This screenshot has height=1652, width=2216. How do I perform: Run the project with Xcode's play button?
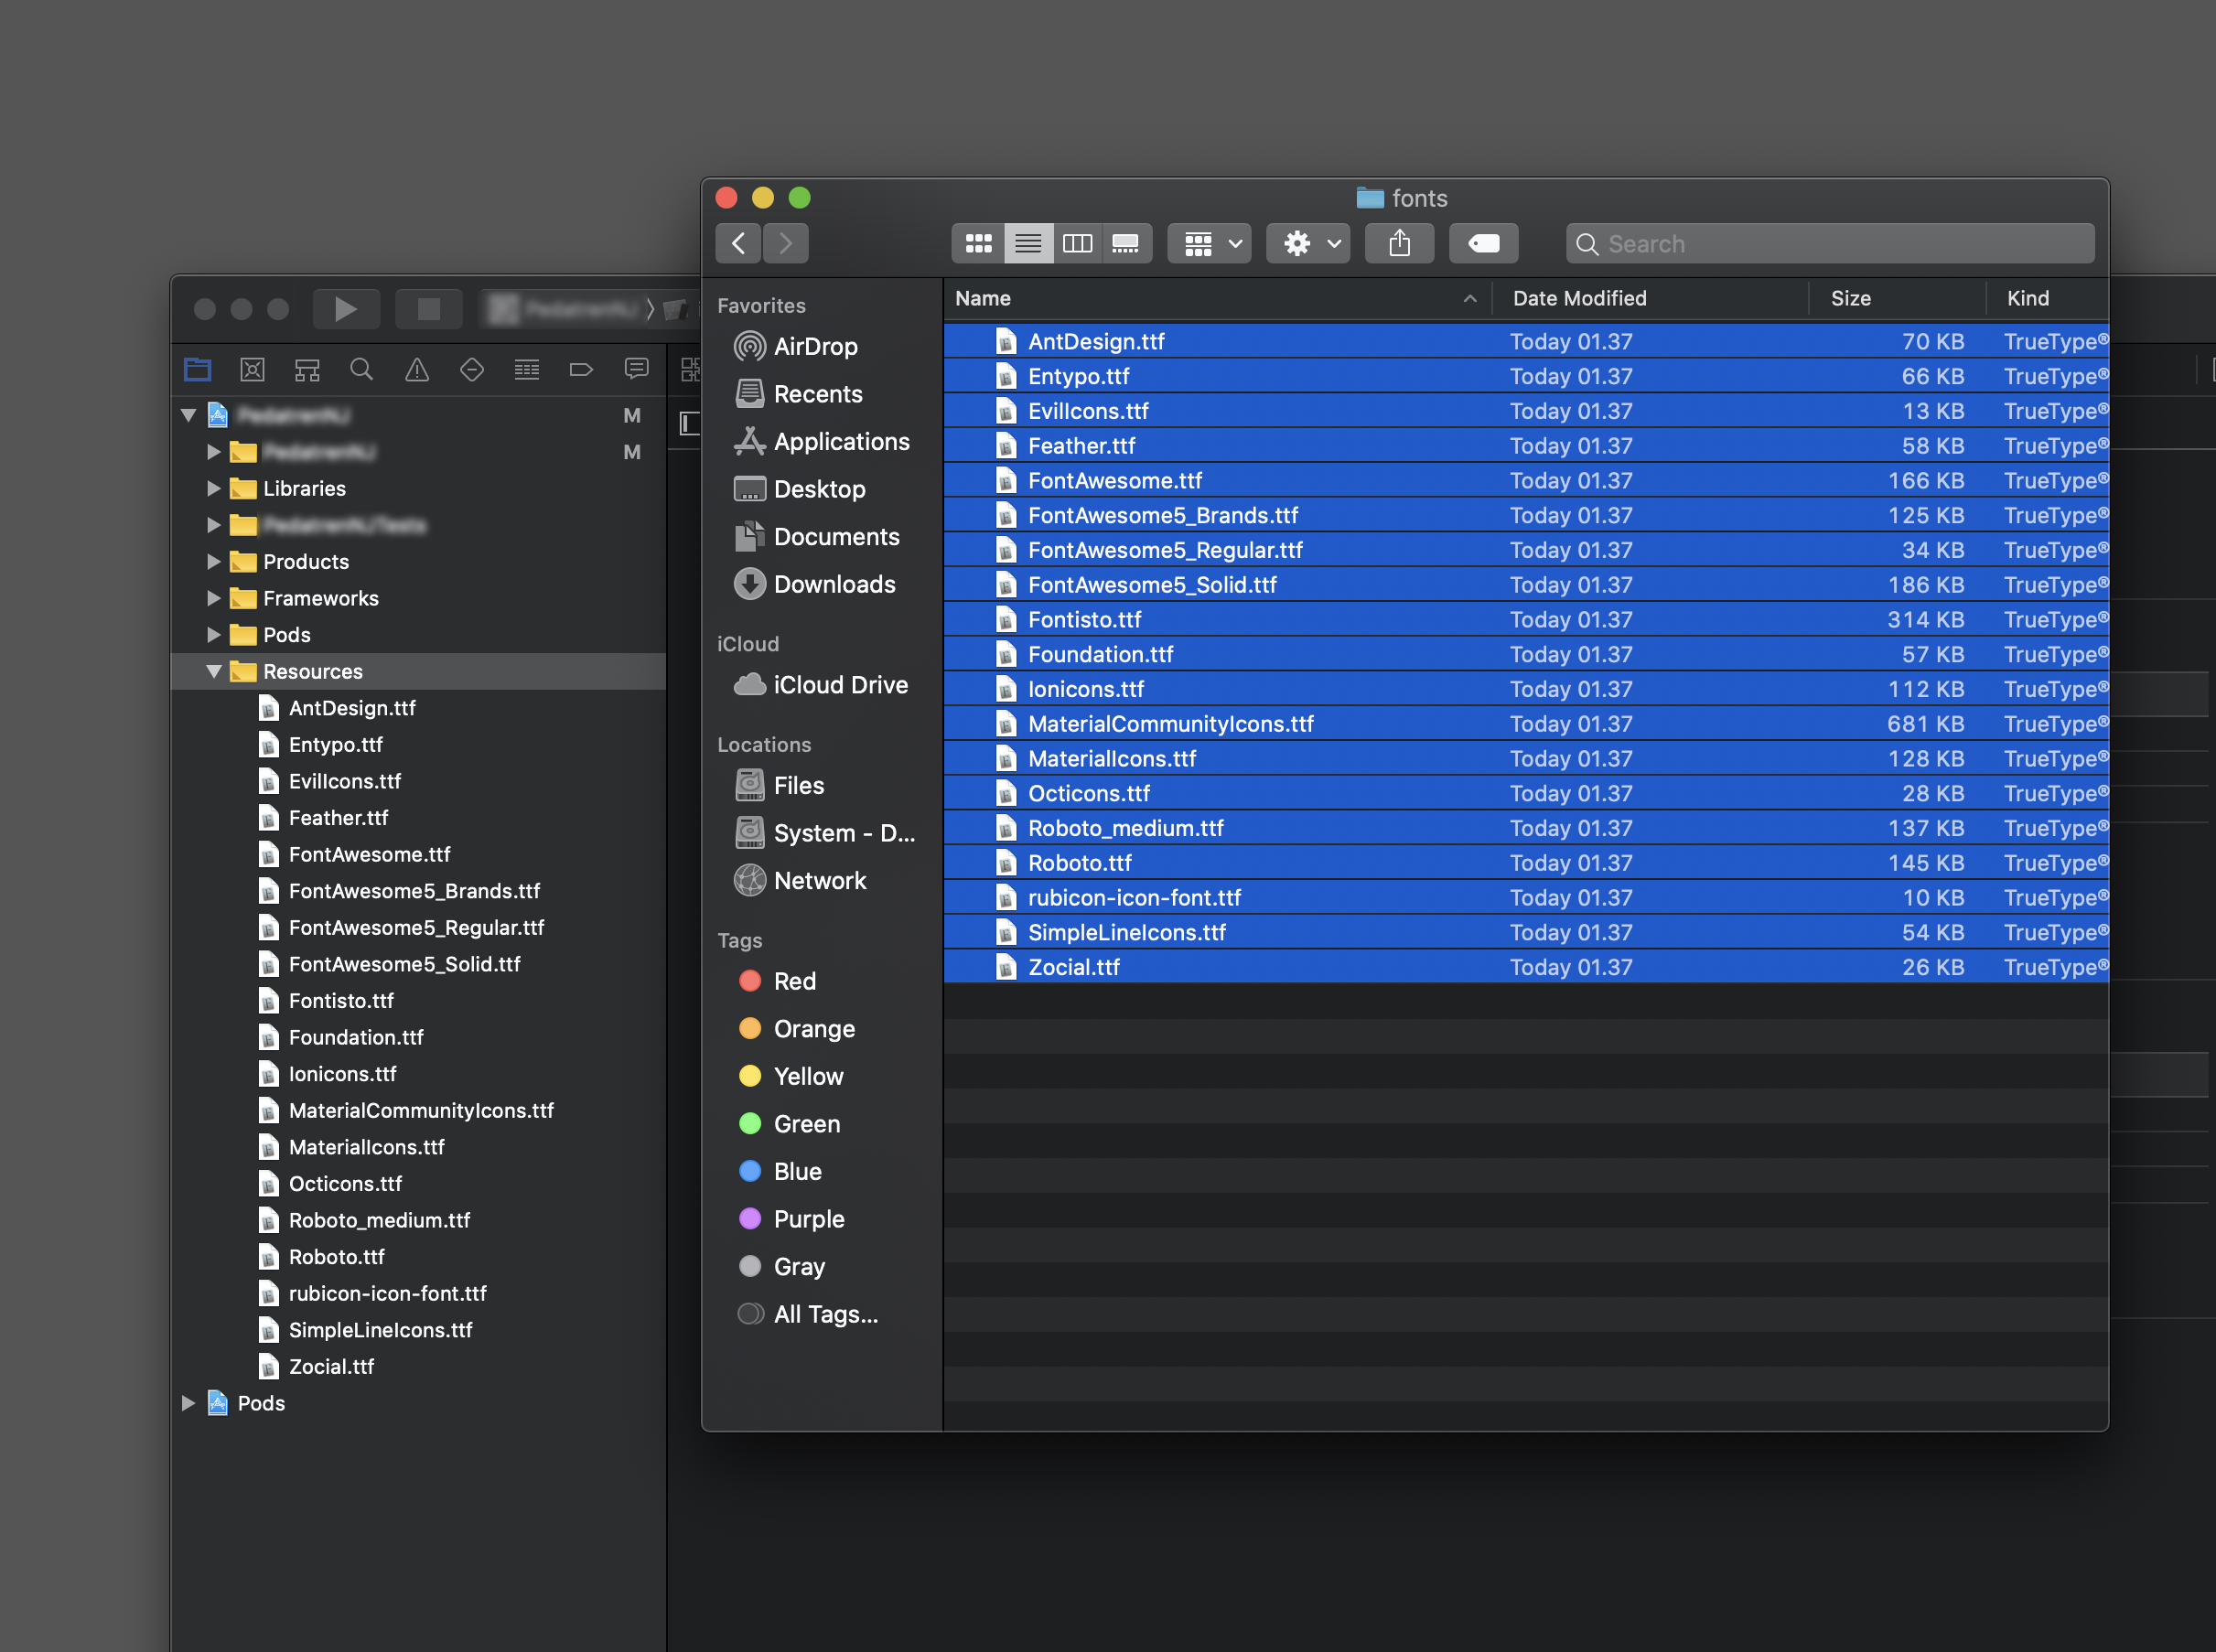click(347, 309)
